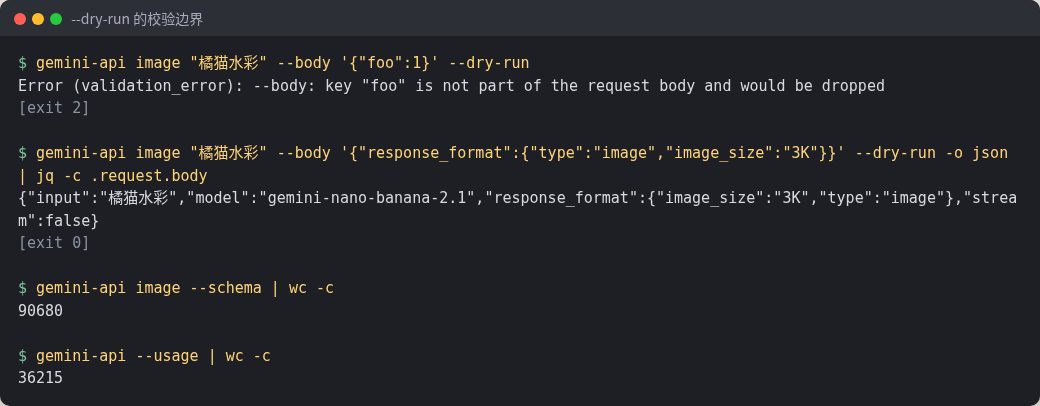Click the "[exit 2]" status text

click(x=54, y=107)
